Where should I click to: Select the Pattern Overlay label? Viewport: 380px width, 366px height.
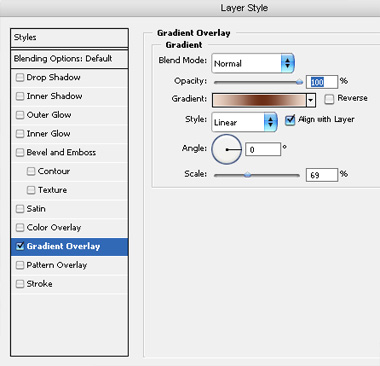coord(57,265)
